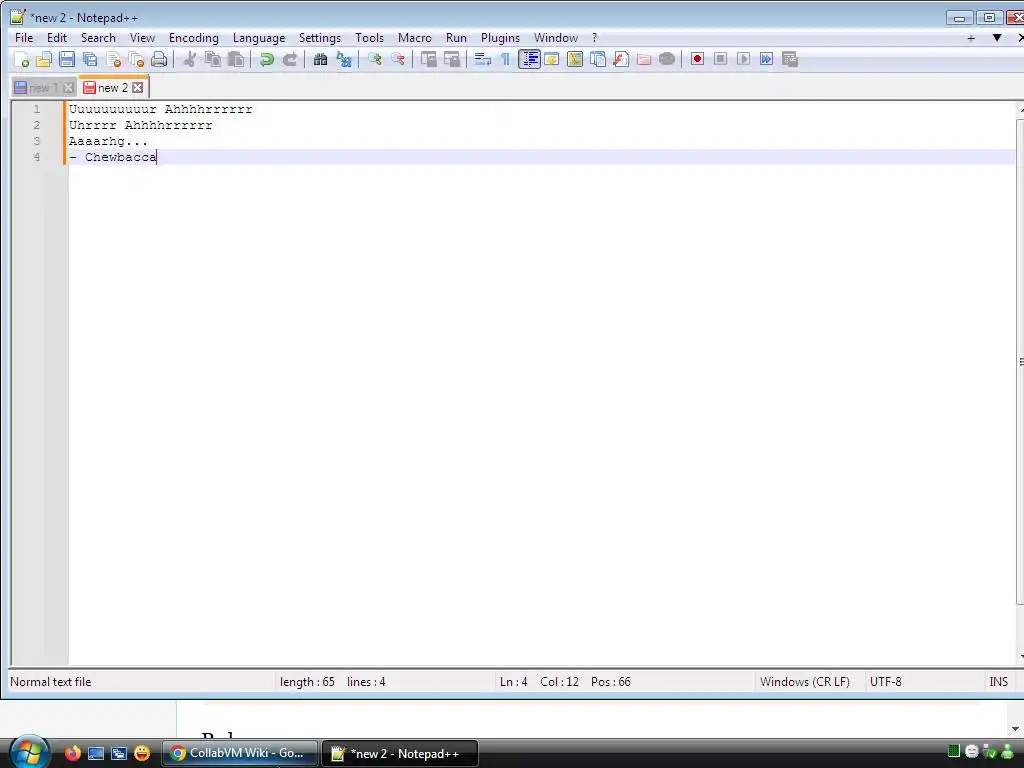Viewport: 1024px width, 768px height.
Task: Click INS mode in status bar
Action: [x=998, y=682]
